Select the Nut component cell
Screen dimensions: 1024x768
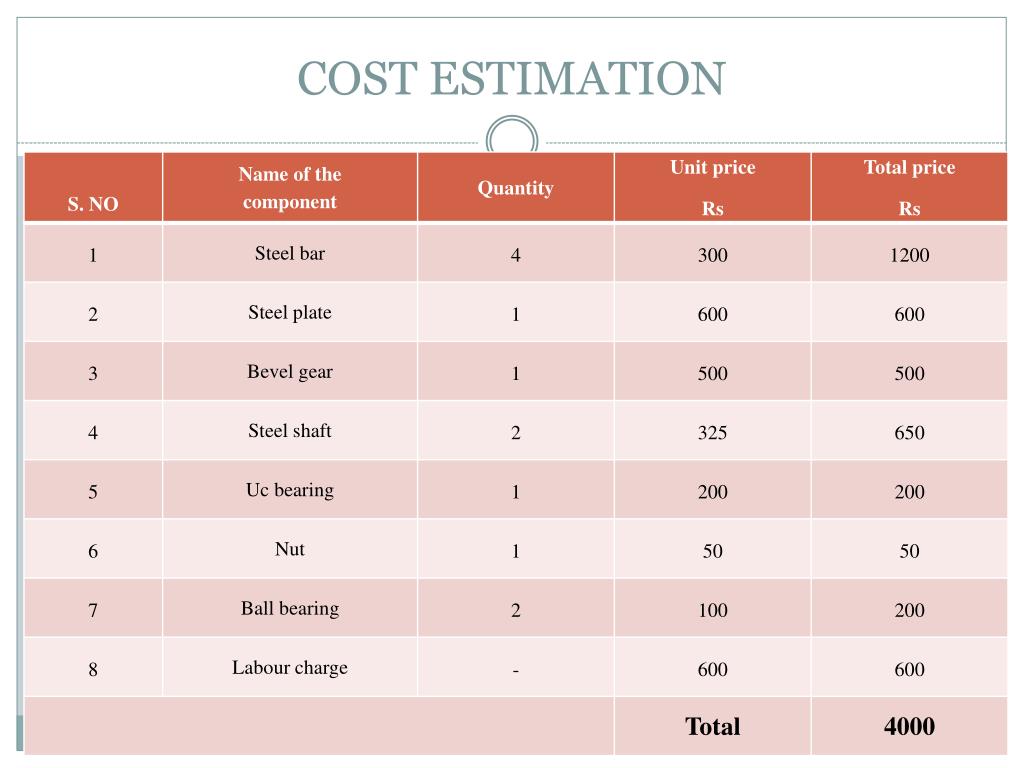click(x=290, y=549)
